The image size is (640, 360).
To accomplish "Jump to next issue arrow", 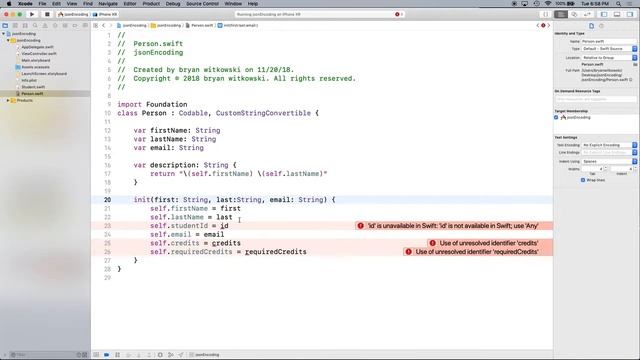I will tap(549, 25).
